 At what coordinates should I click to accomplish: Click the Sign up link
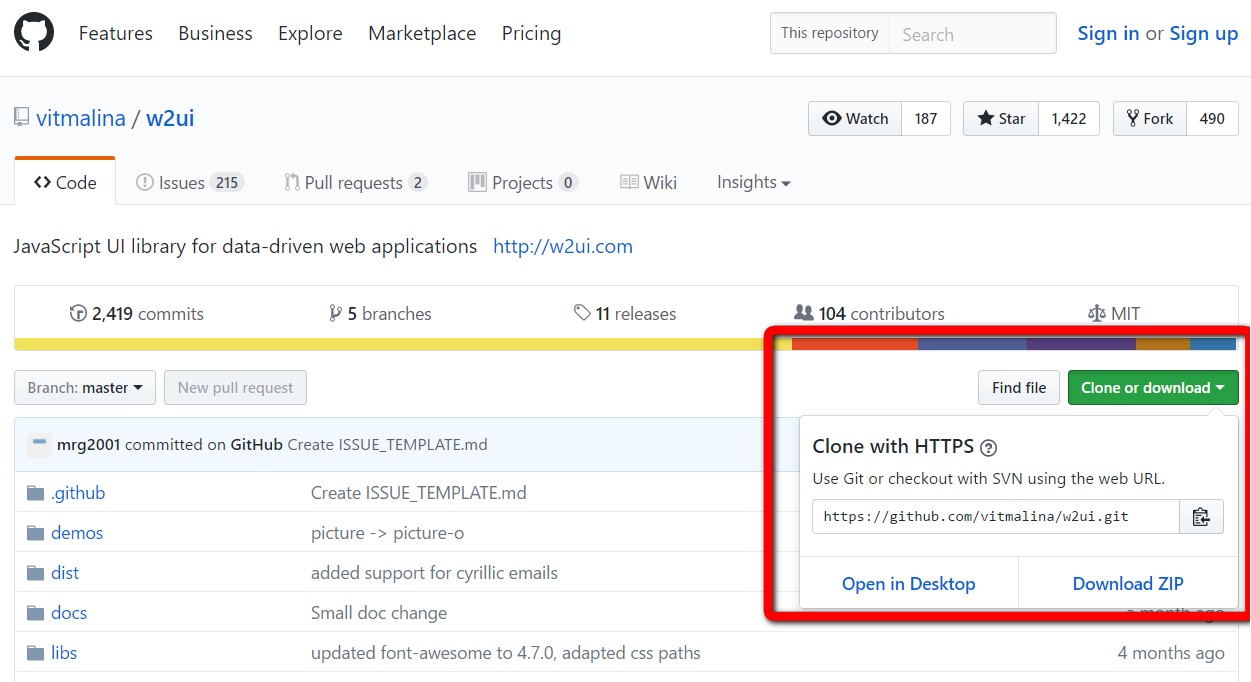(1204, 33)
